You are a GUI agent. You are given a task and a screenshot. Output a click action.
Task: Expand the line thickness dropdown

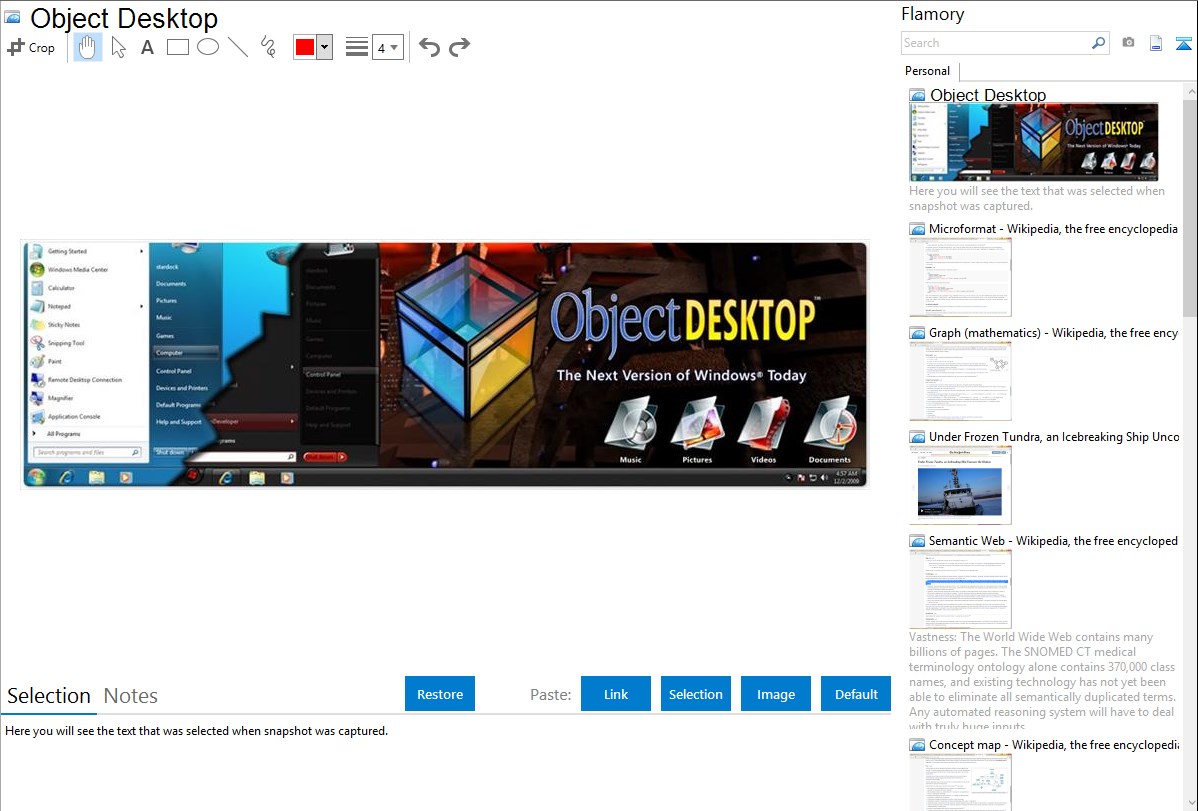pos(394,47)
